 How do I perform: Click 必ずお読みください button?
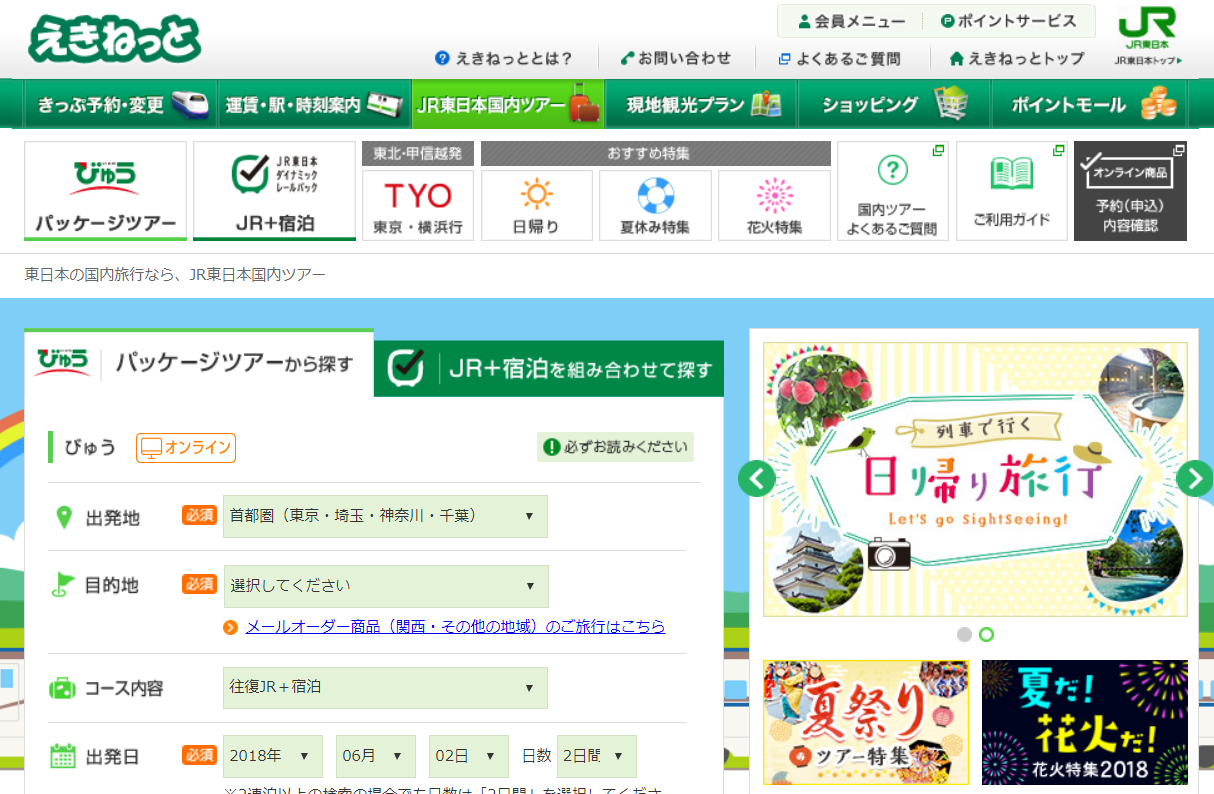pos(615,447)
